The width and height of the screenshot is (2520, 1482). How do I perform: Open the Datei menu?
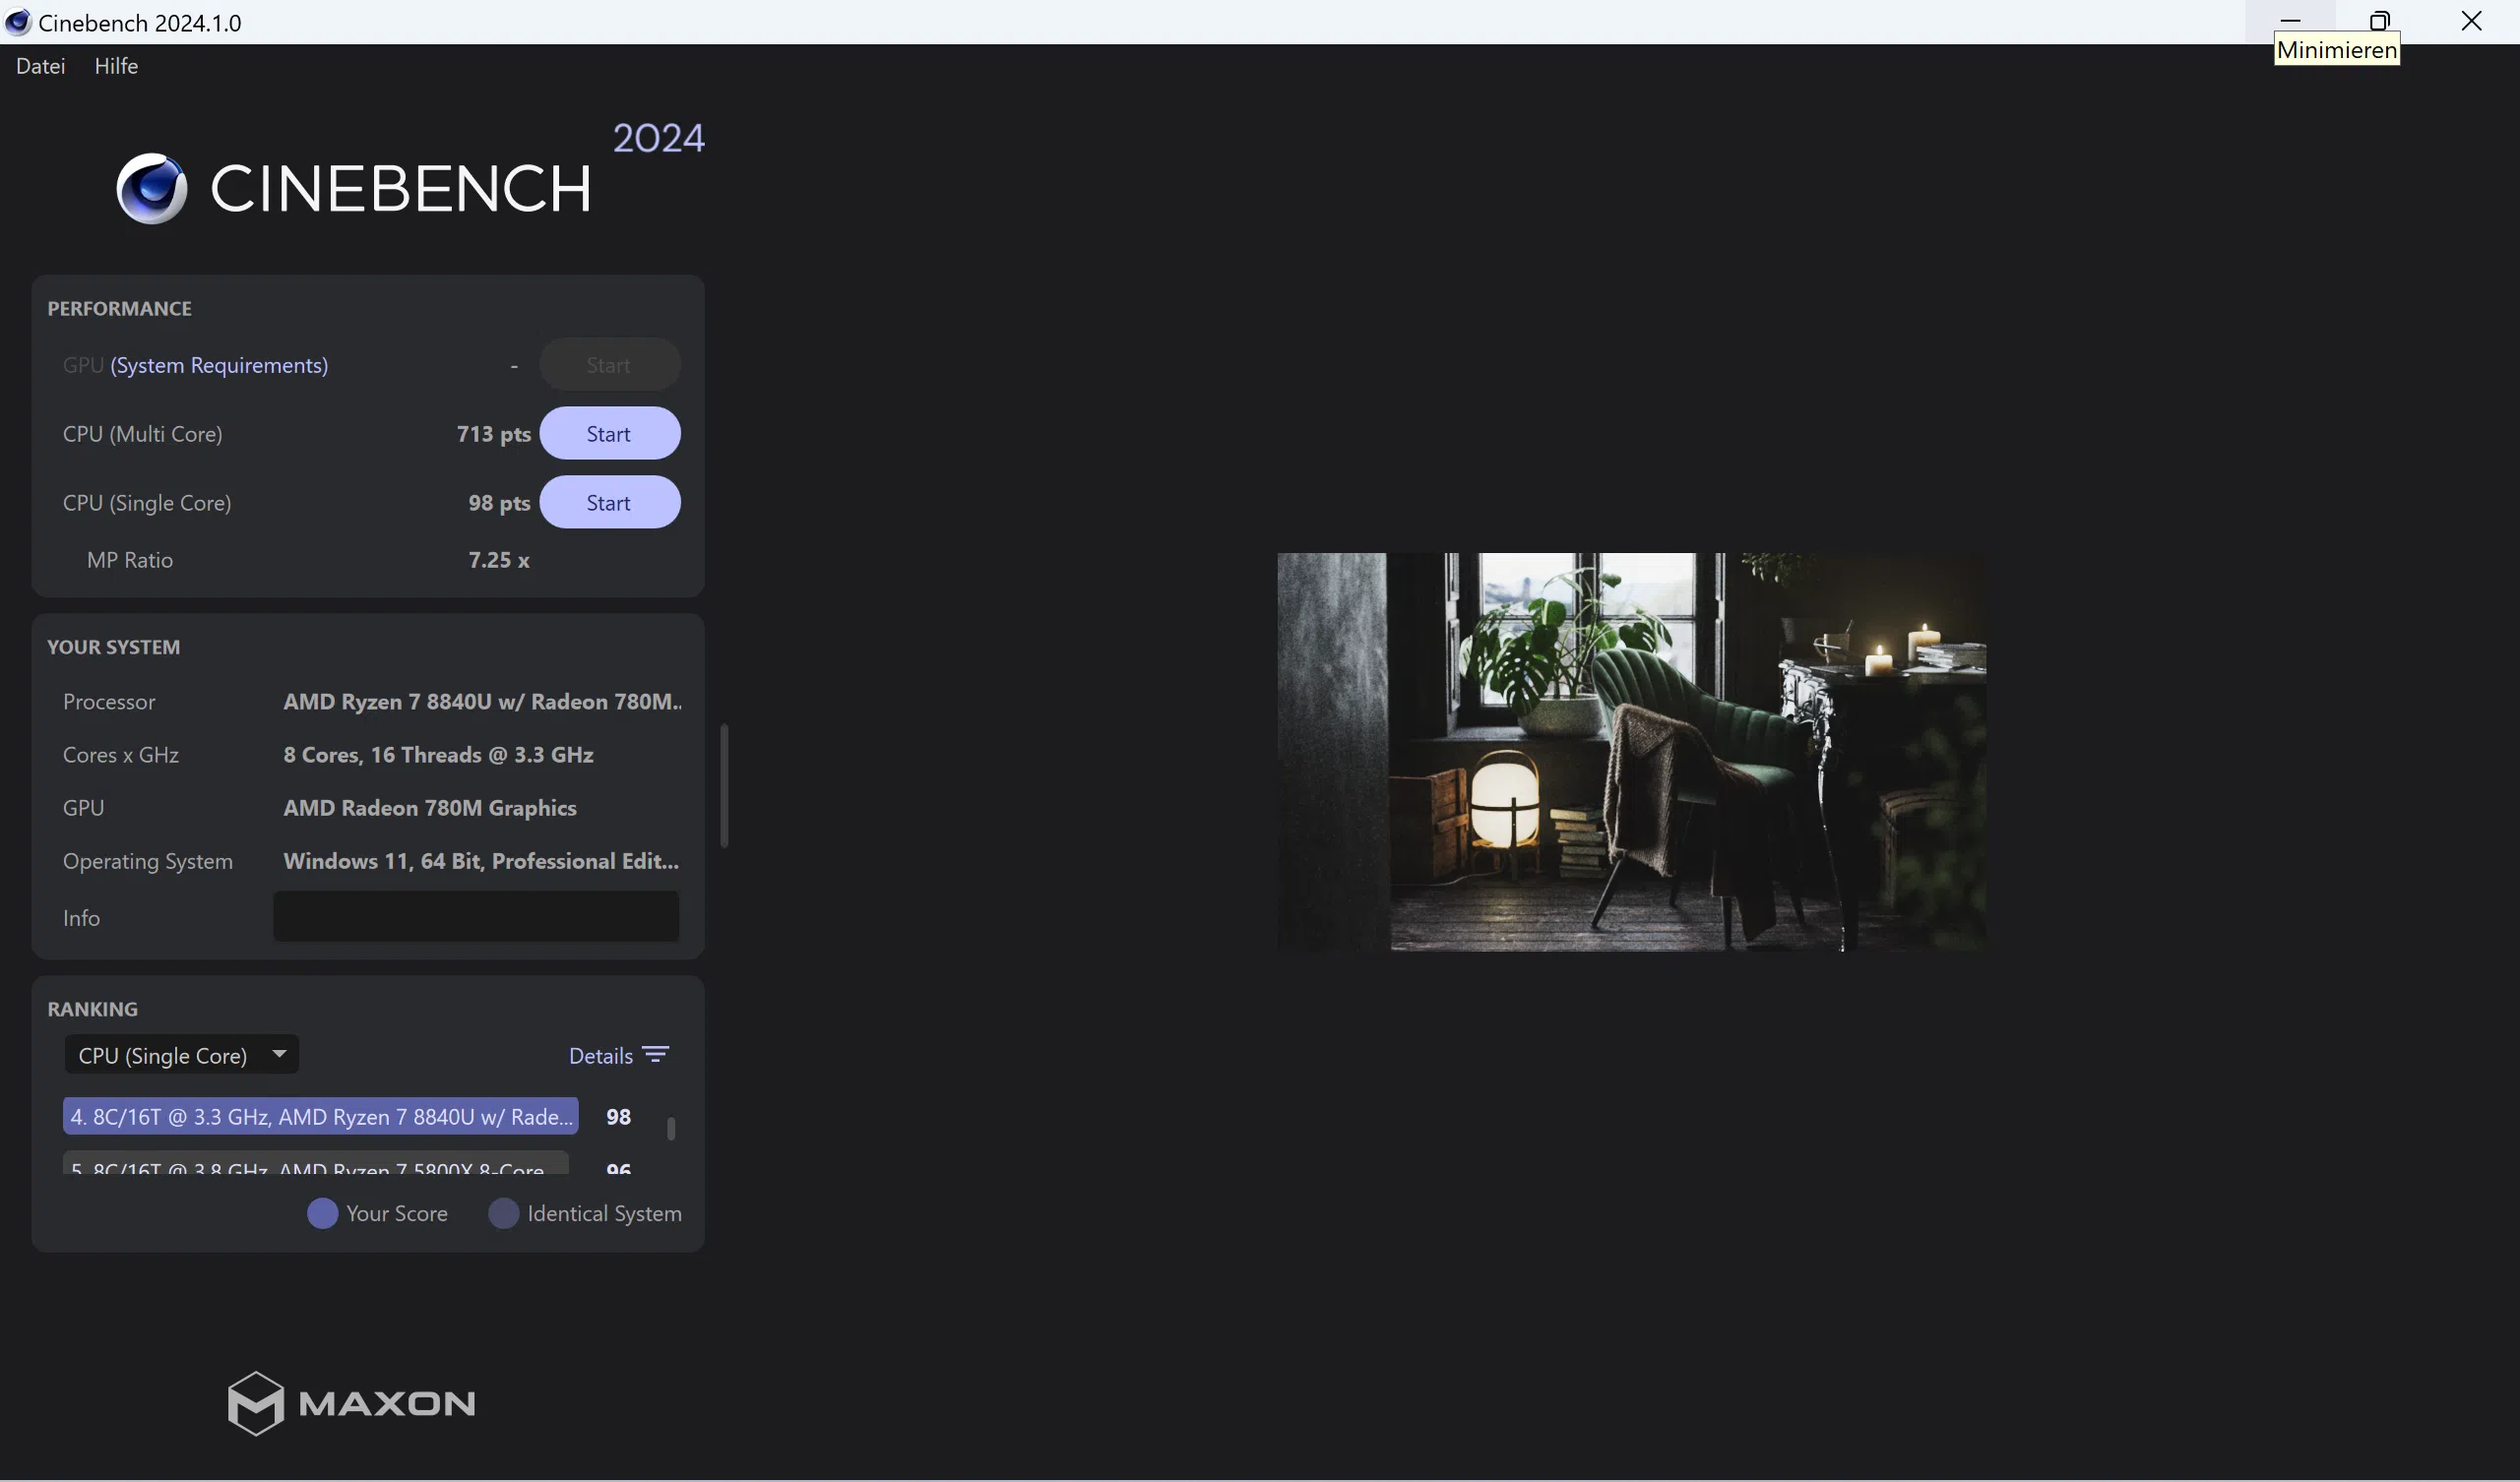point(40,66)
